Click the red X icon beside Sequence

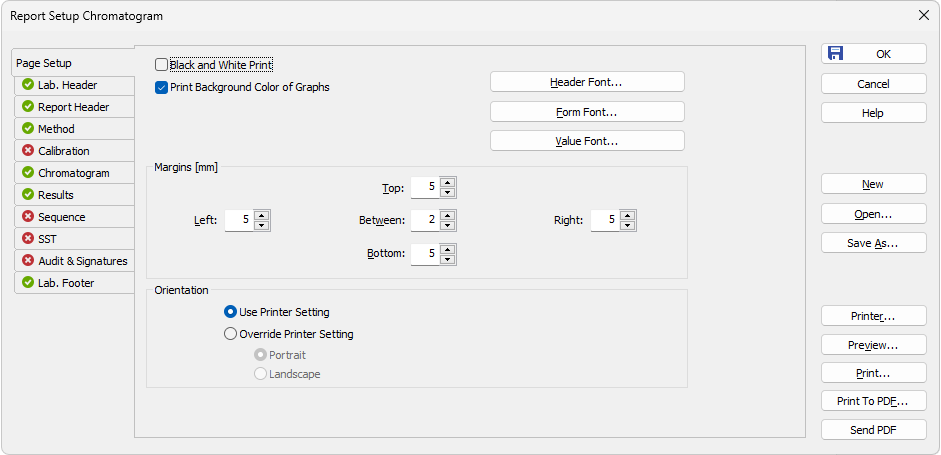pyautogui.click(x=27, y=217)
